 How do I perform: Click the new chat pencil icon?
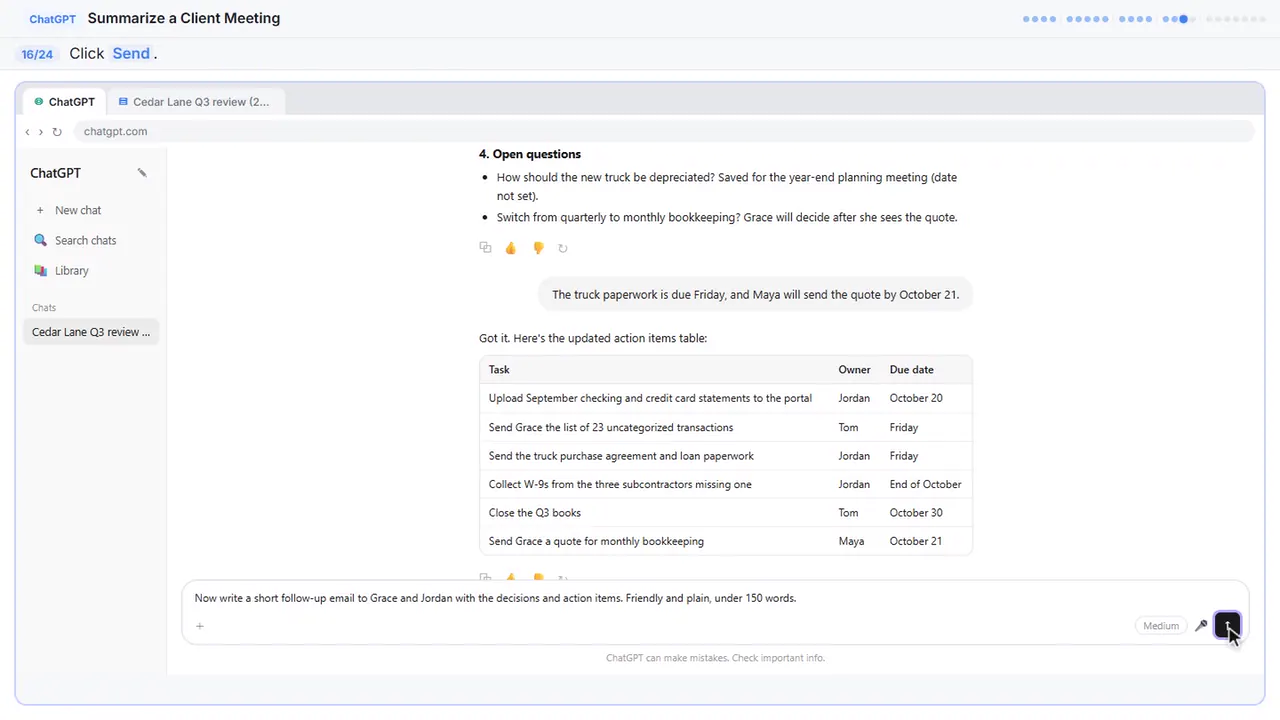point(142,173)
